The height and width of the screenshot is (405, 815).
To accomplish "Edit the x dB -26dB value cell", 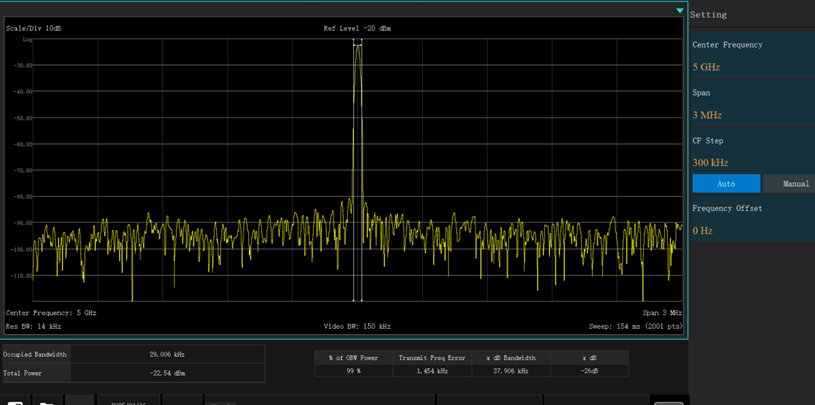I will coord(589,371).
